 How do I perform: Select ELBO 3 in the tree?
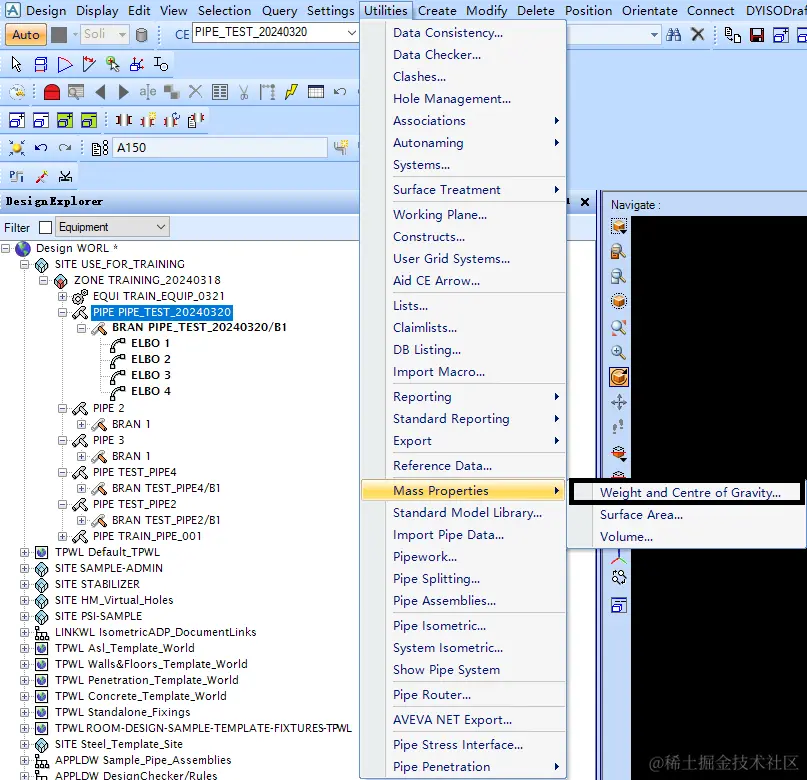click(150, 375)
